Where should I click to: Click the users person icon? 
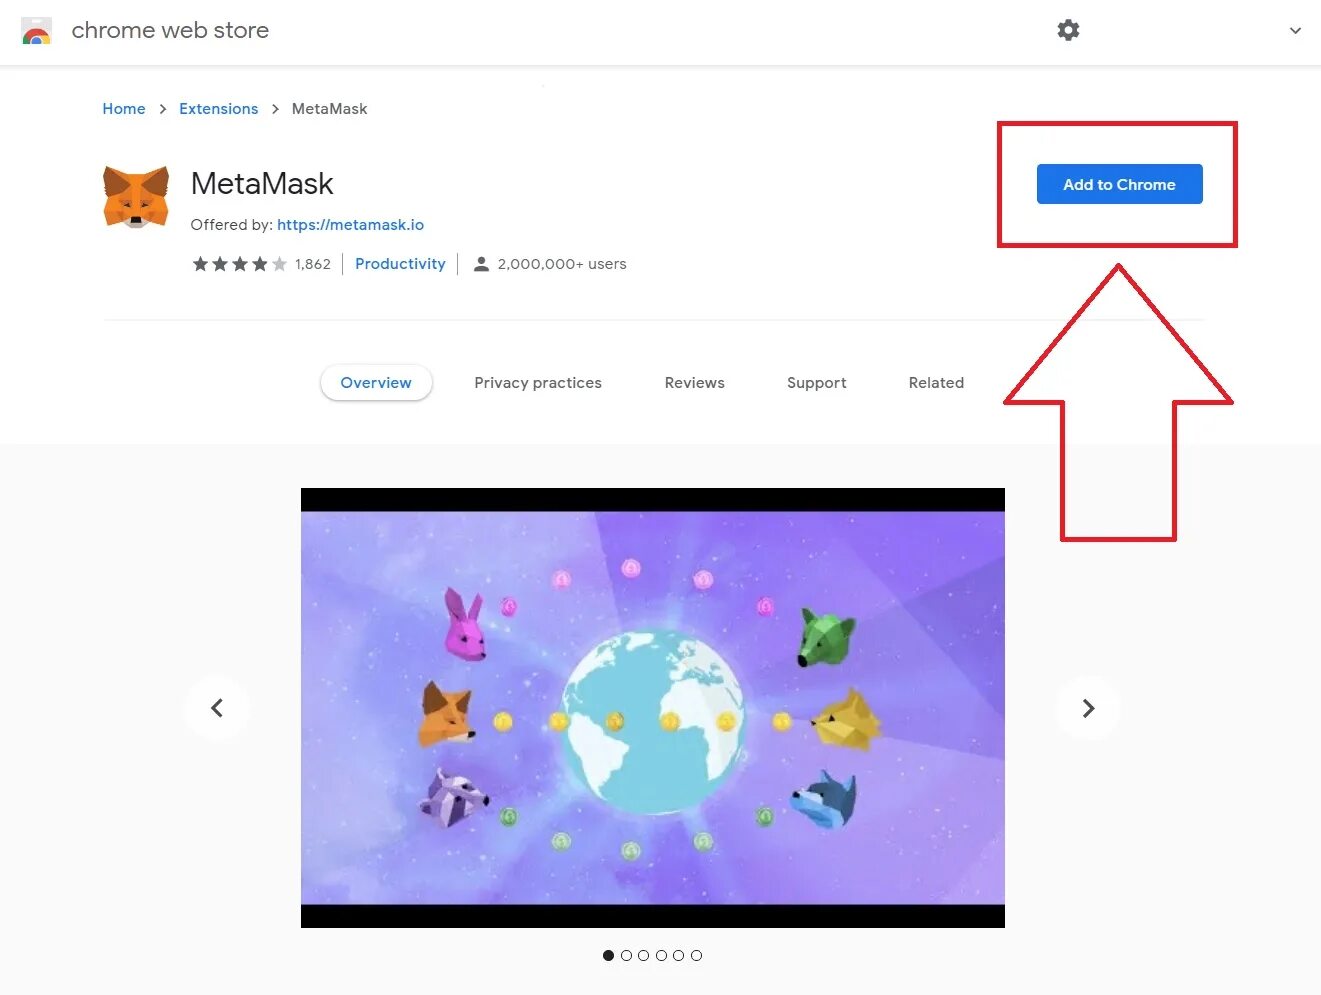click(481, 264)
